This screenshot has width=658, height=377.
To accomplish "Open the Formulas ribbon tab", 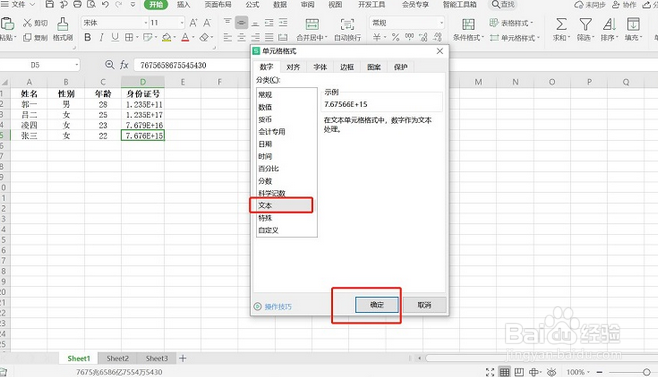I will [252, 5].
